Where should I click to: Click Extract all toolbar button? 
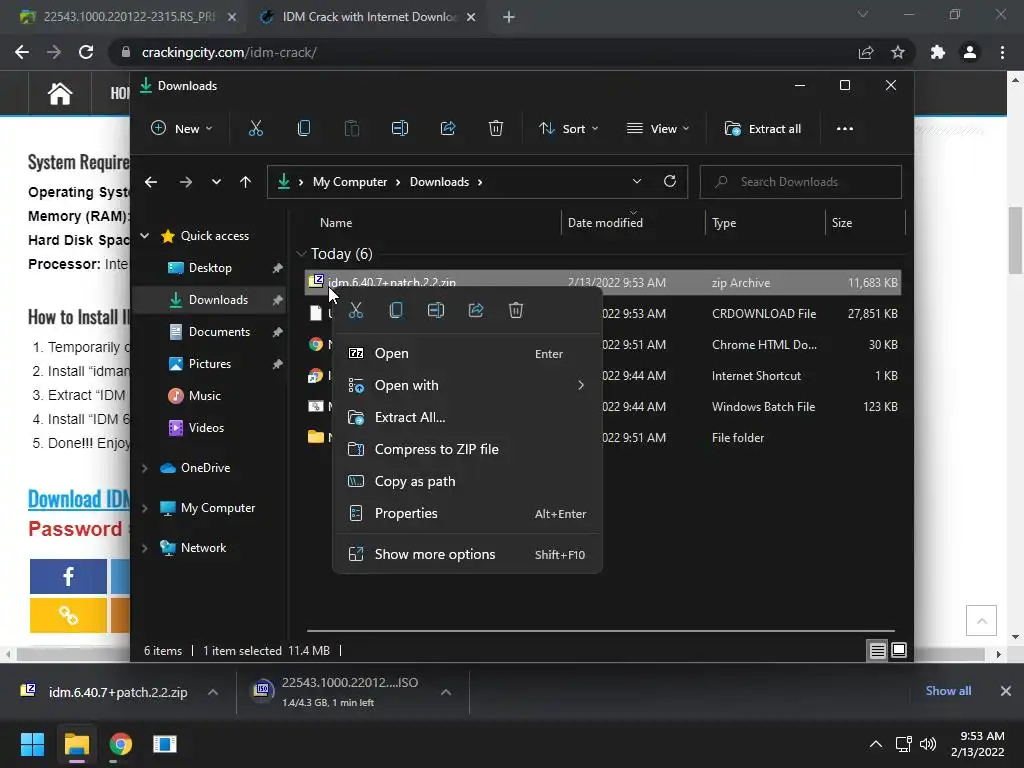(x=763, y=129)
